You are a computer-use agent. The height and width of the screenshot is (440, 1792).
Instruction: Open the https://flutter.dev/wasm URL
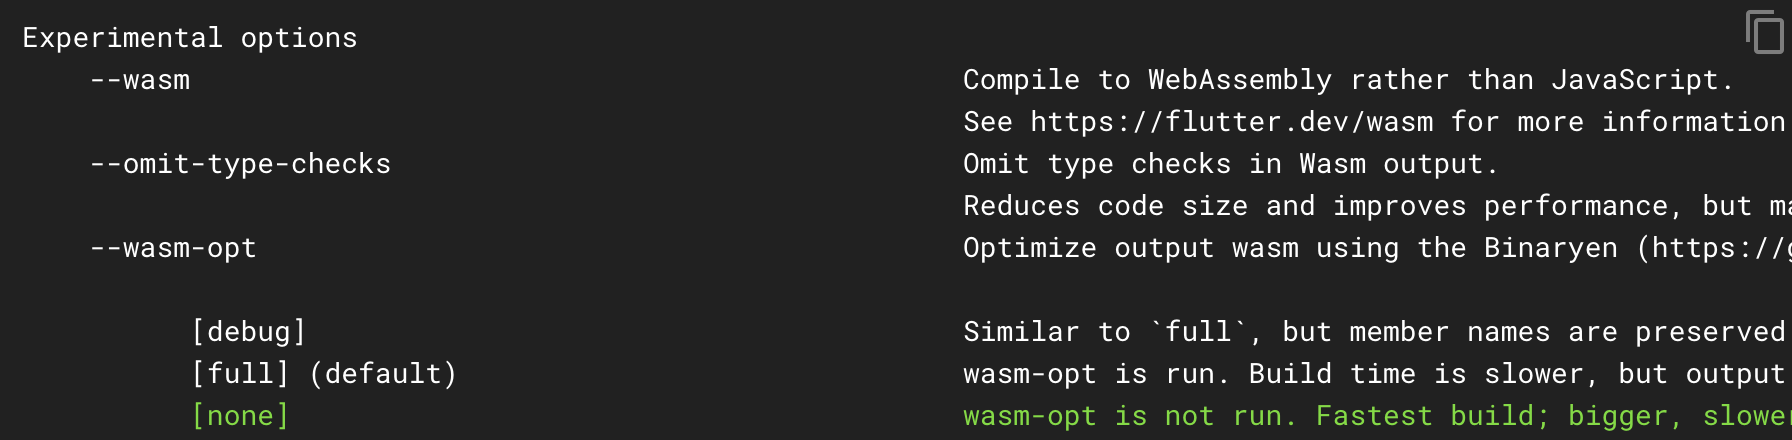pos(1232,122)
